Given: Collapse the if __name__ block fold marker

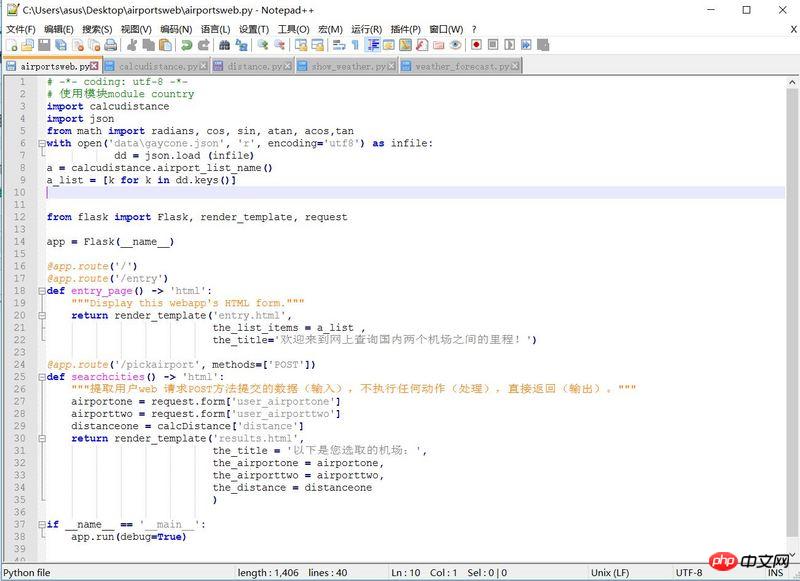Looking at the screenshot, I should click(42, 524).
